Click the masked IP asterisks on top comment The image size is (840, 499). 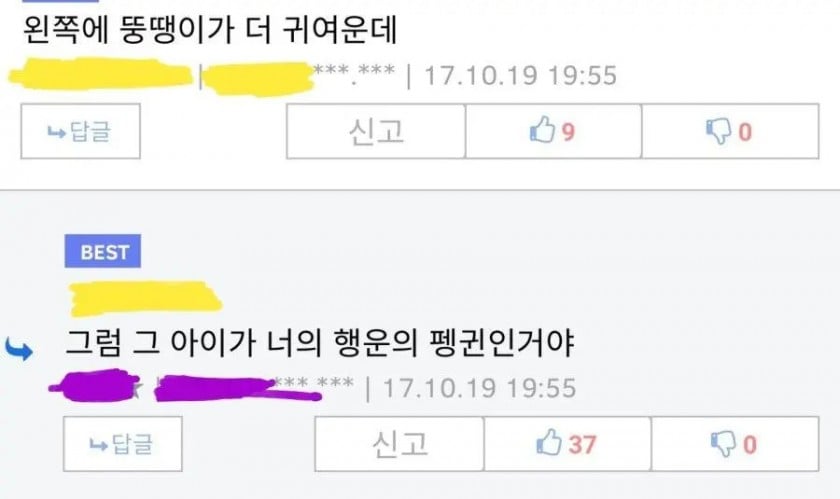[354, 71]
